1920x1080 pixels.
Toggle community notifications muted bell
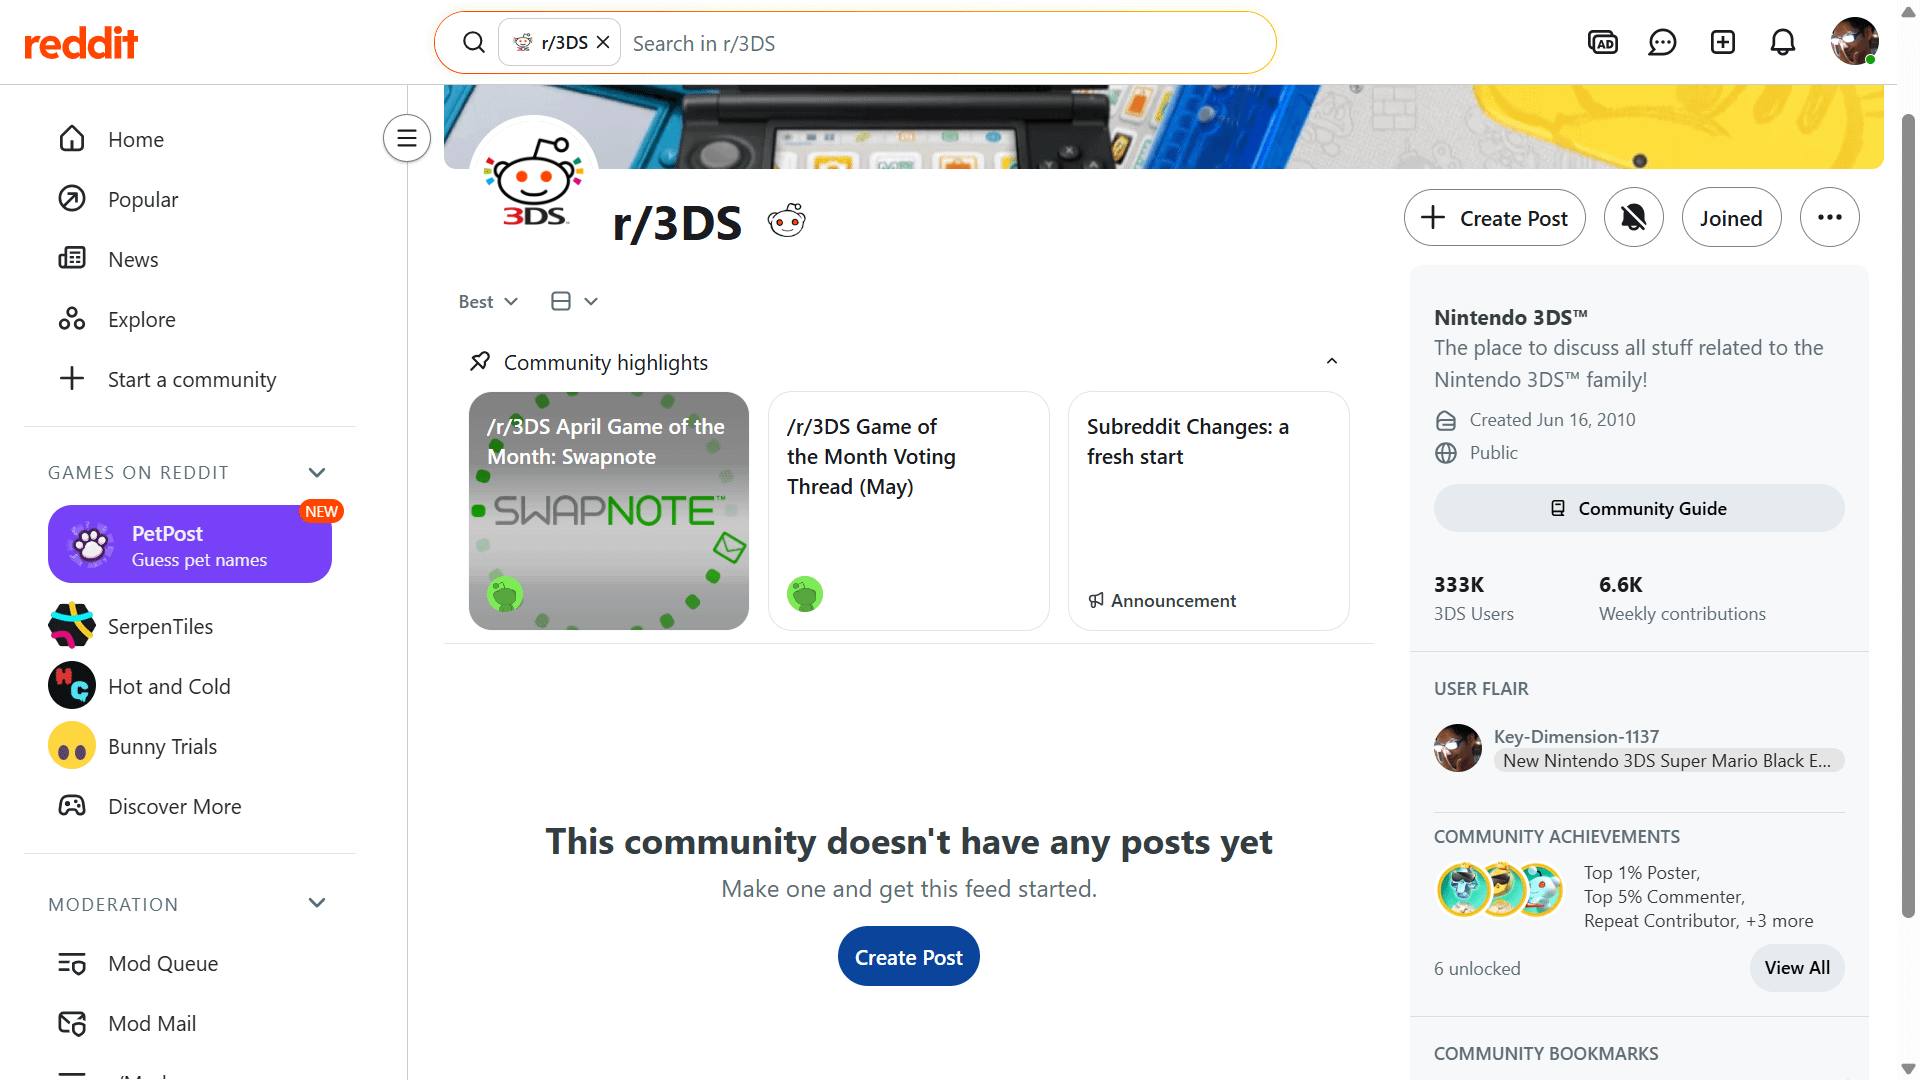(x=1634, y=218)
